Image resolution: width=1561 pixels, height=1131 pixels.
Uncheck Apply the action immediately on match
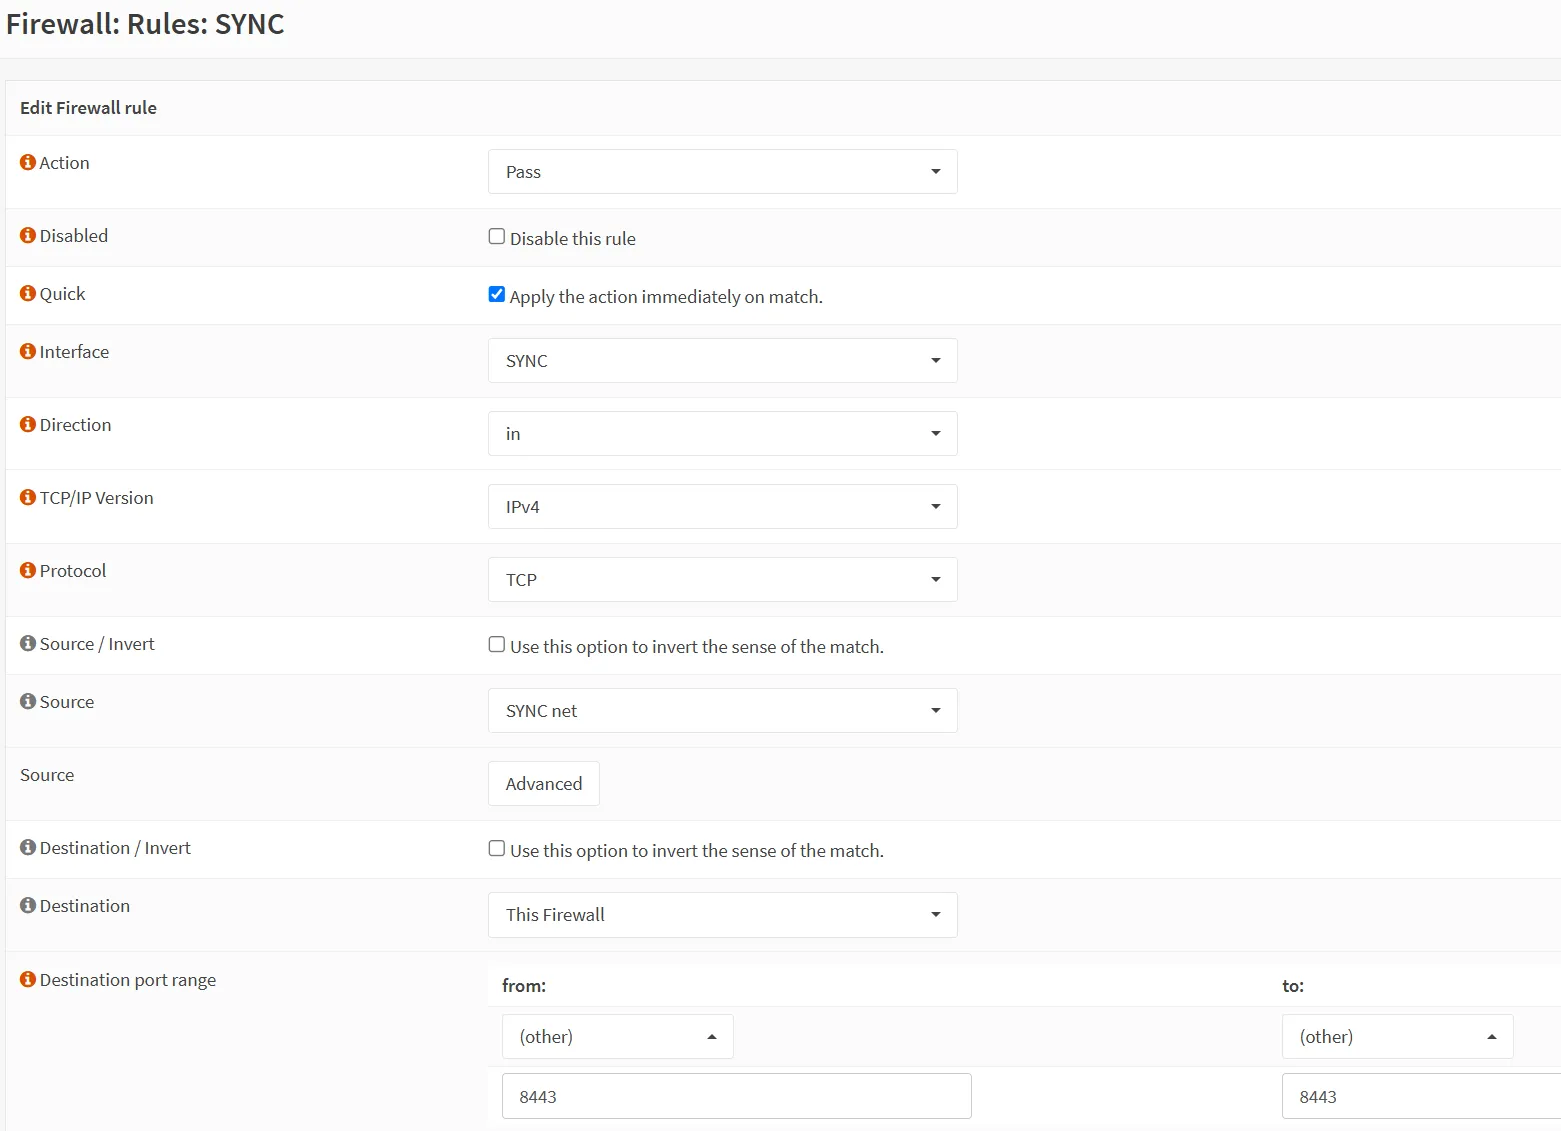pos(496,294)
